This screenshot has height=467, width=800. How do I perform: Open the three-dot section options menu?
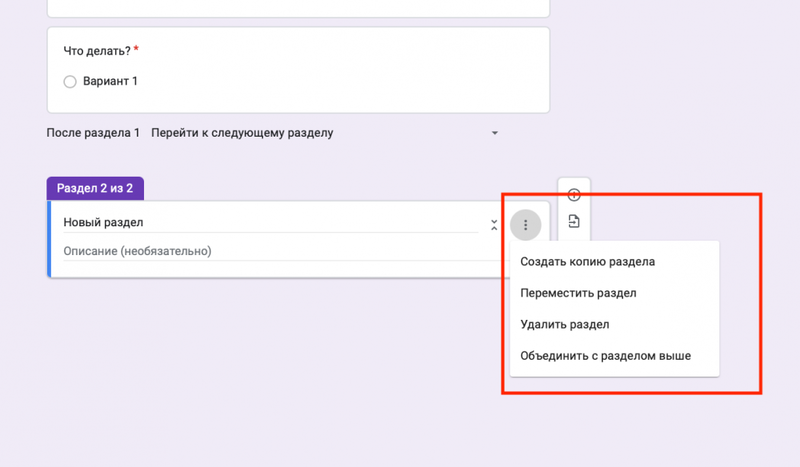[x=526, y=225]
